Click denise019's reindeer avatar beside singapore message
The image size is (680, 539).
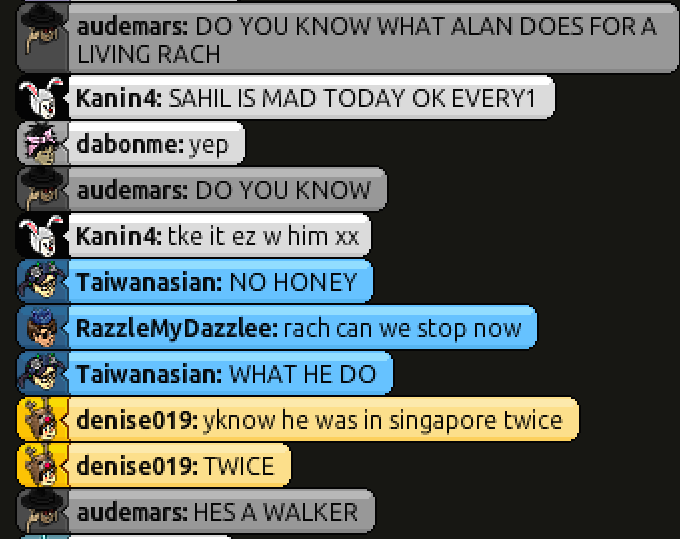tap(42, 419)
